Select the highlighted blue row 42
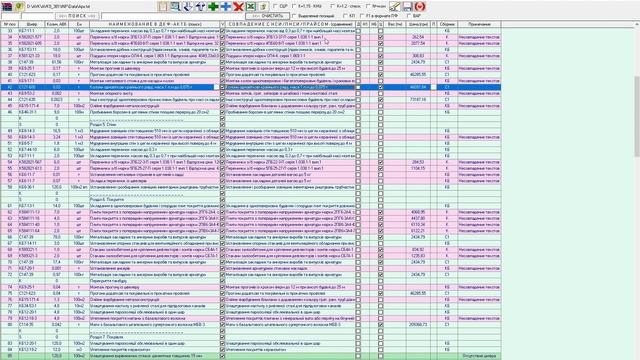Viewport: 640px width, 360px height. tap(251, 87)
